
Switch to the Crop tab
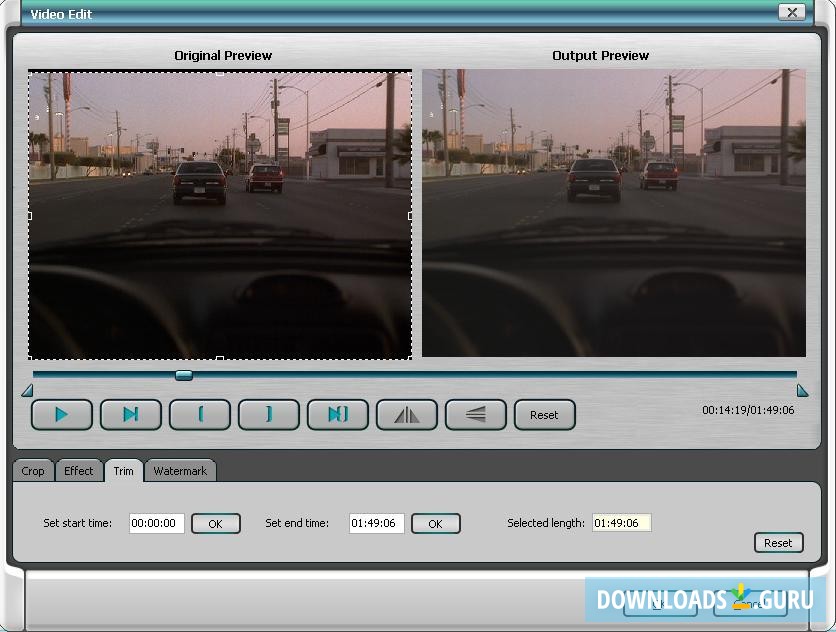(33, 471)
